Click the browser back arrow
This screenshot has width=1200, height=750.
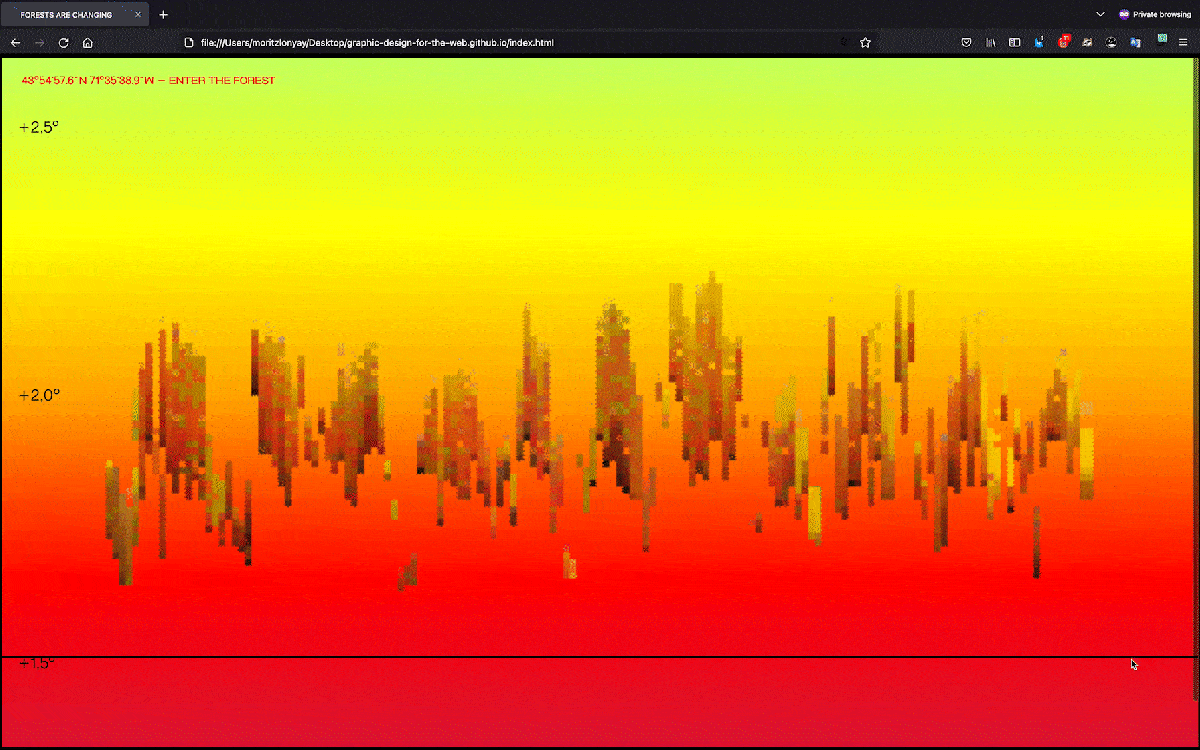(x=15, y=43)
